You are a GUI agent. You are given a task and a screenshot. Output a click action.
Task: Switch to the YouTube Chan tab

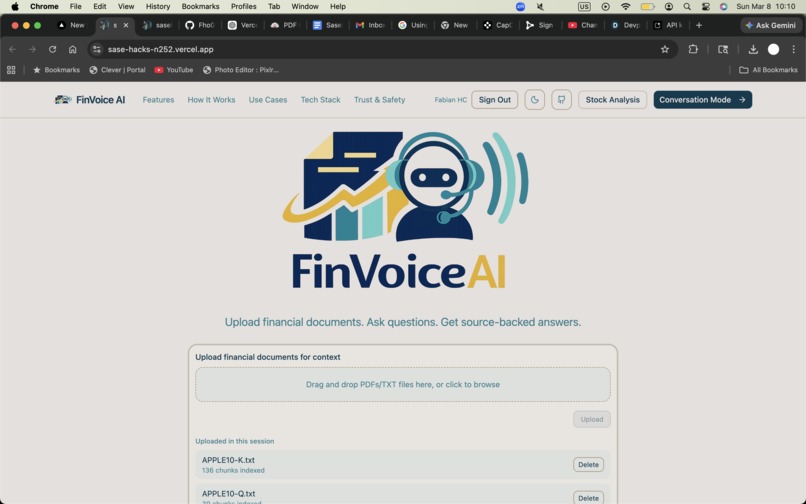(582, 25)
